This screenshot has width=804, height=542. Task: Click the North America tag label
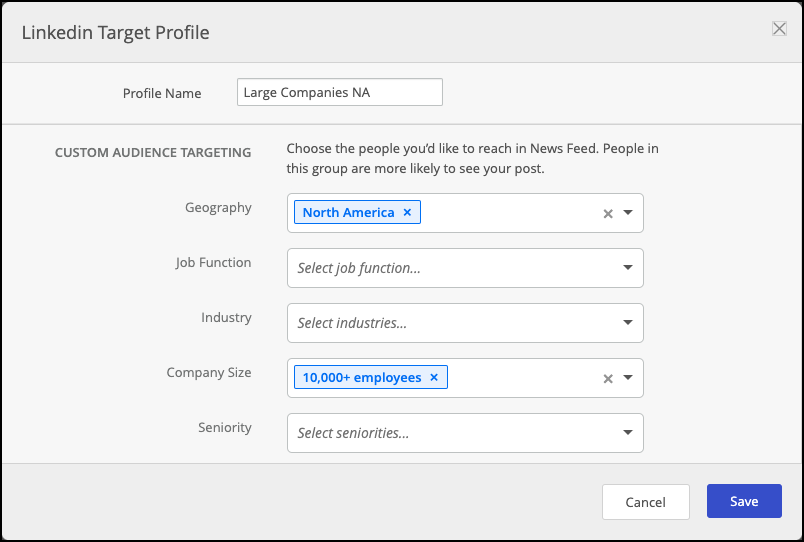pyautogui.click(x=348, y=212)
